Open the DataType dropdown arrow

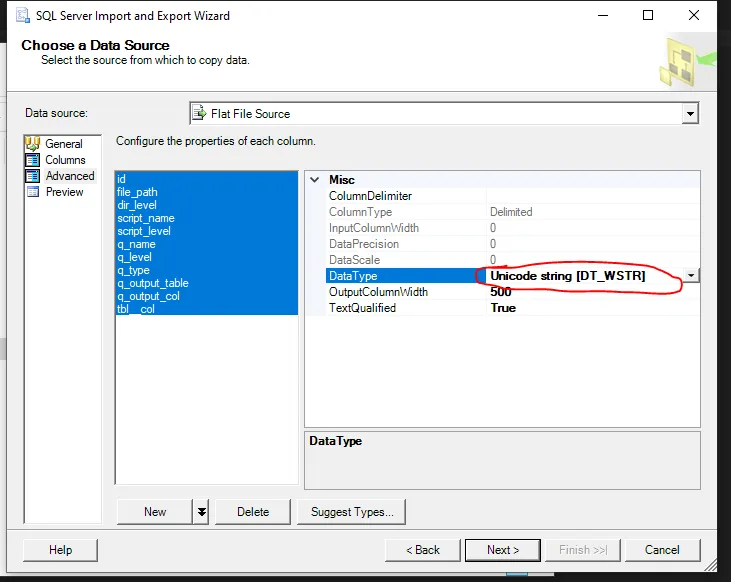pos(691,276)
